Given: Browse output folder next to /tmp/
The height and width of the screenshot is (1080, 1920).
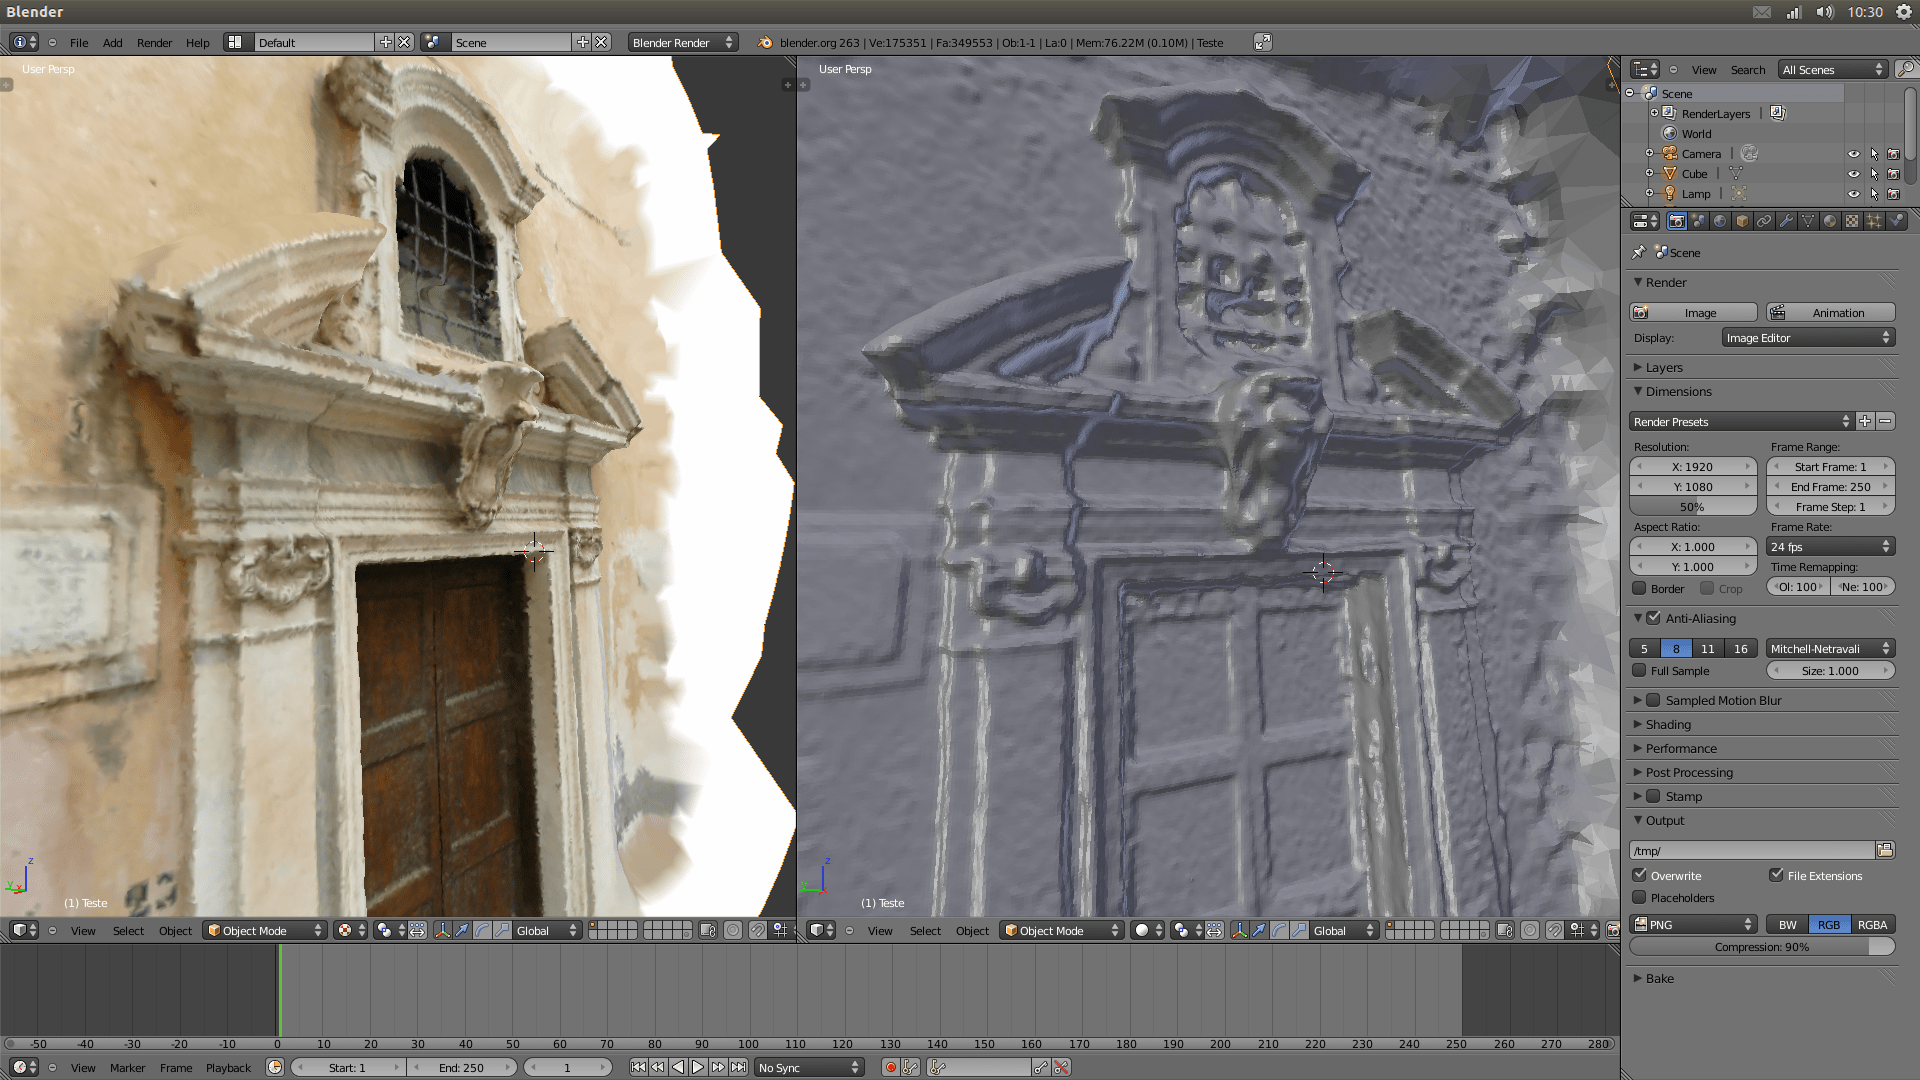Looking at the screenshot, I should (x=1885, y=850).
